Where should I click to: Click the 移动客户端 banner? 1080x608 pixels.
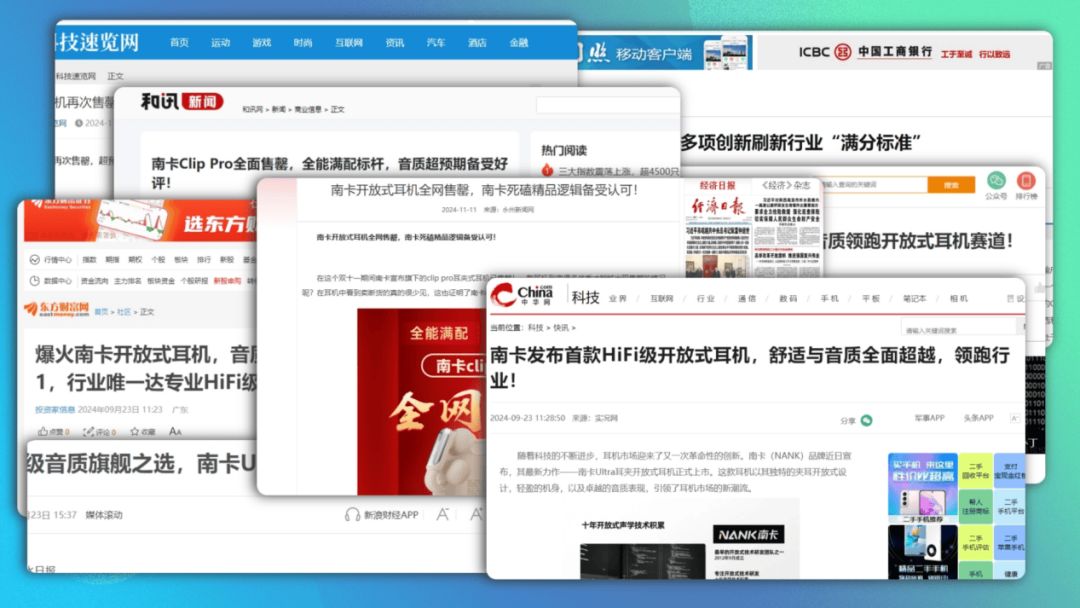tap(665, 53)
